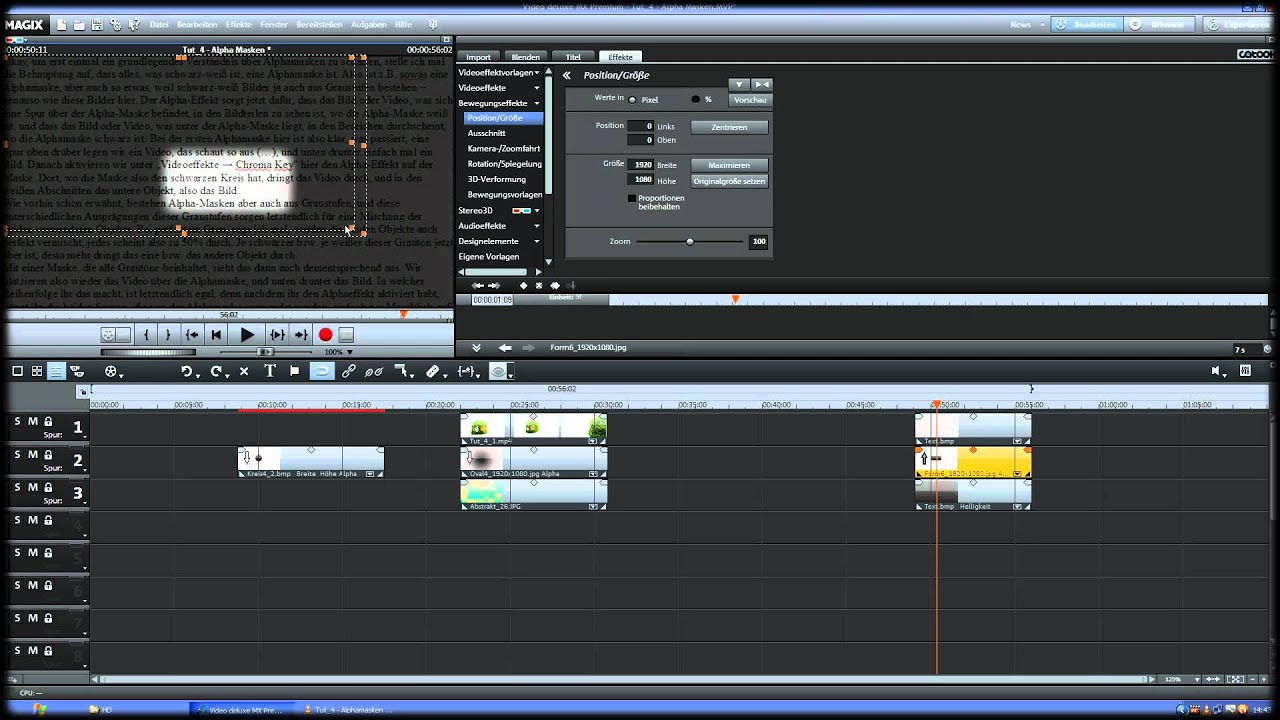Image resolution: width=1280 pixels, height=720 pixels.
Task: Click Originalgröße setzen button
Action: tap(729, 181)
